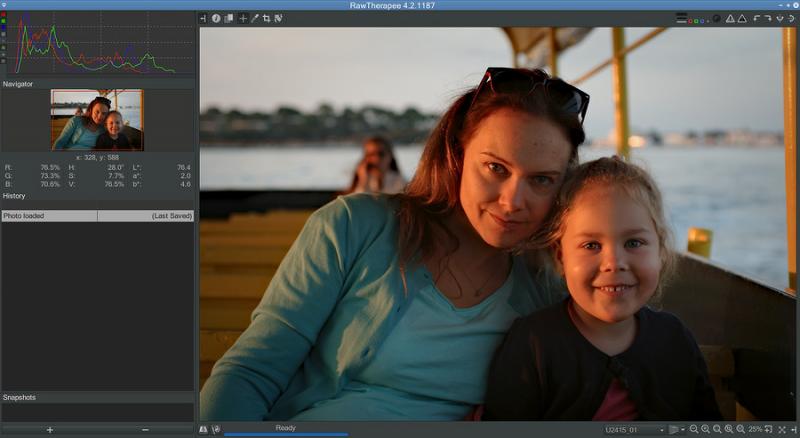Flip the image horizontally
Viewport: 800px width, 438px height.
pyautogui.click(x=791, y=18)
